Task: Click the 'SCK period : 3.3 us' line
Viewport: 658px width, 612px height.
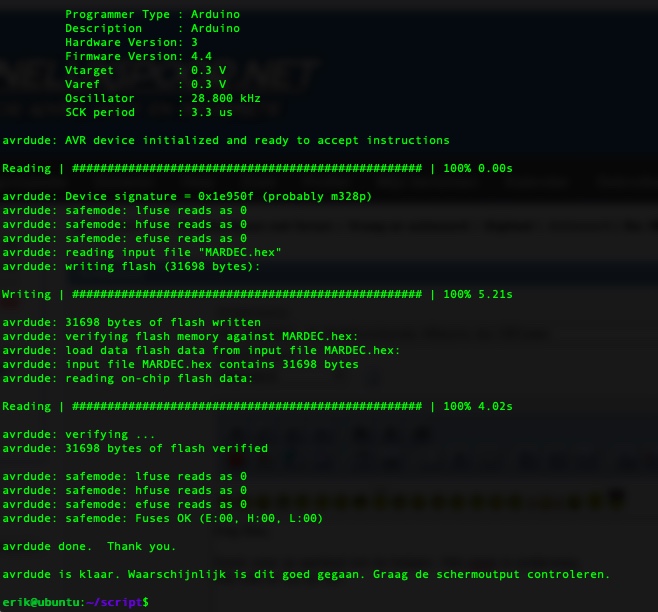Action: pyautogui.click(x=149, y=112)
